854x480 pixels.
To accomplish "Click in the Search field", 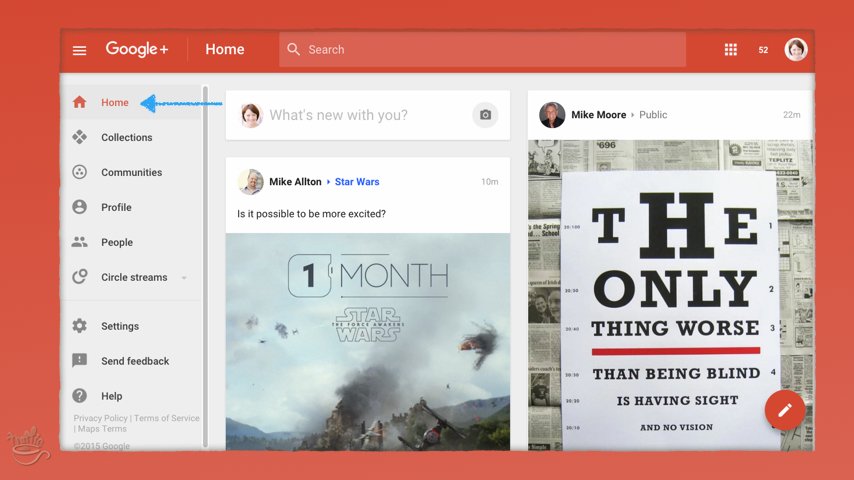I will click(x=483, y=50).
